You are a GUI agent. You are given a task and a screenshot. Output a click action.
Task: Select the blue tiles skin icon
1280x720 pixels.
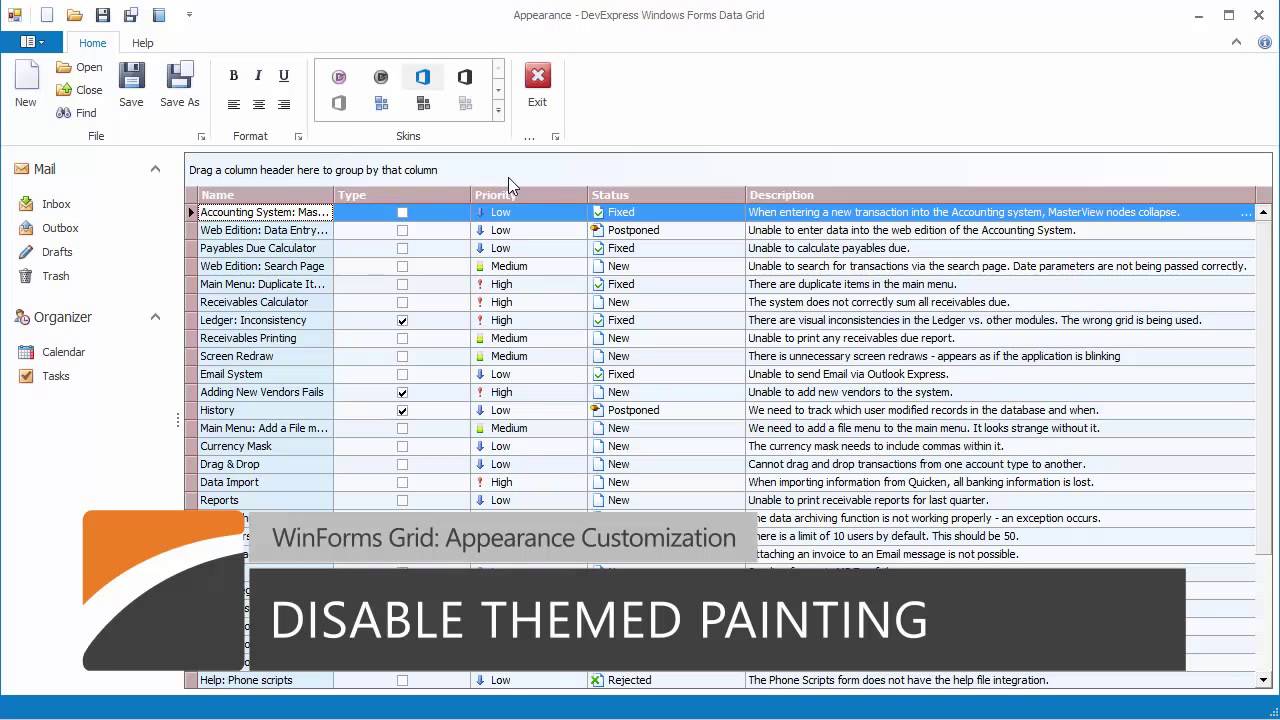(381, 103)
